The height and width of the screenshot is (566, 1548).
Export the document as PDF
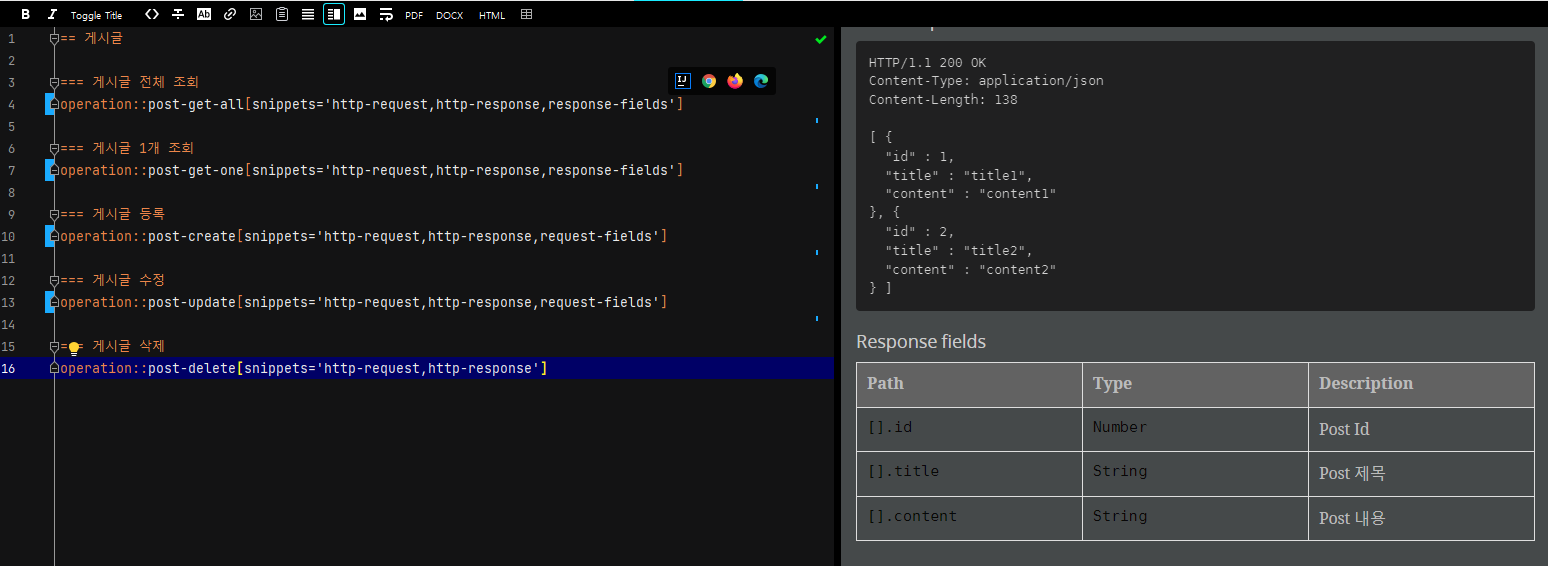pos(414,15)
